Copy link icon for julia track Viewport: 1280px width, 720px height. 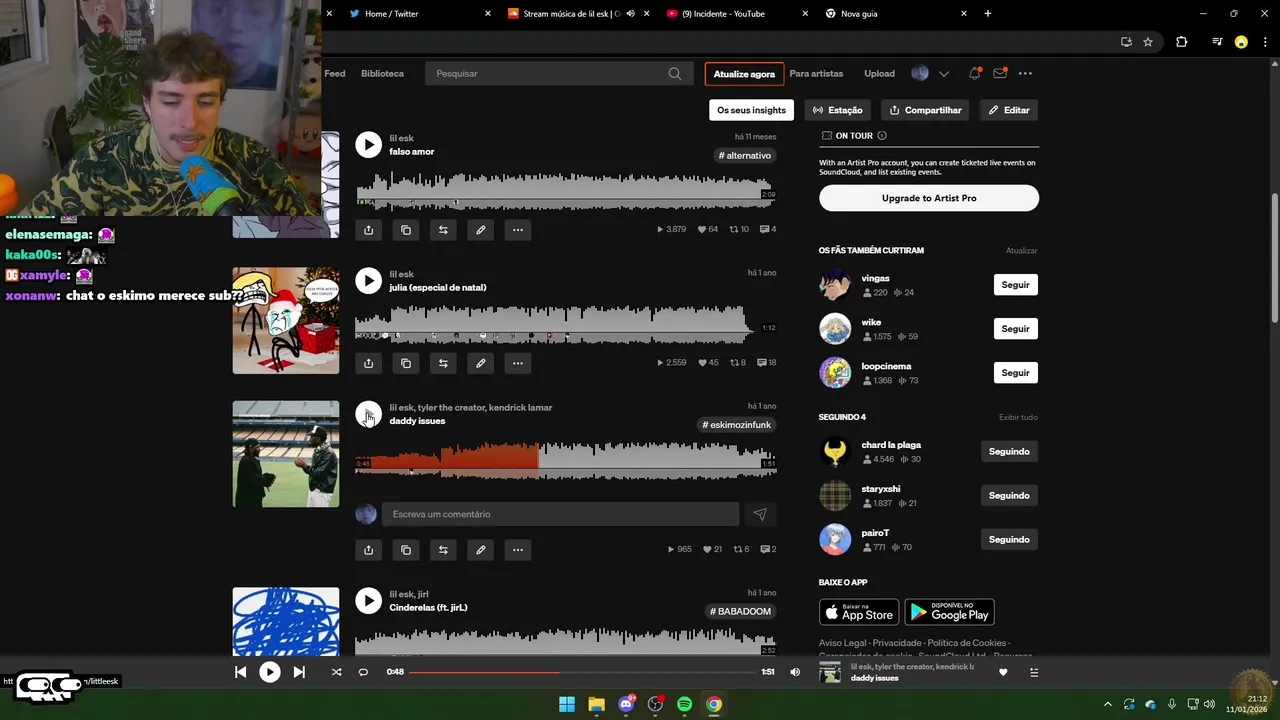pos(406,363)
